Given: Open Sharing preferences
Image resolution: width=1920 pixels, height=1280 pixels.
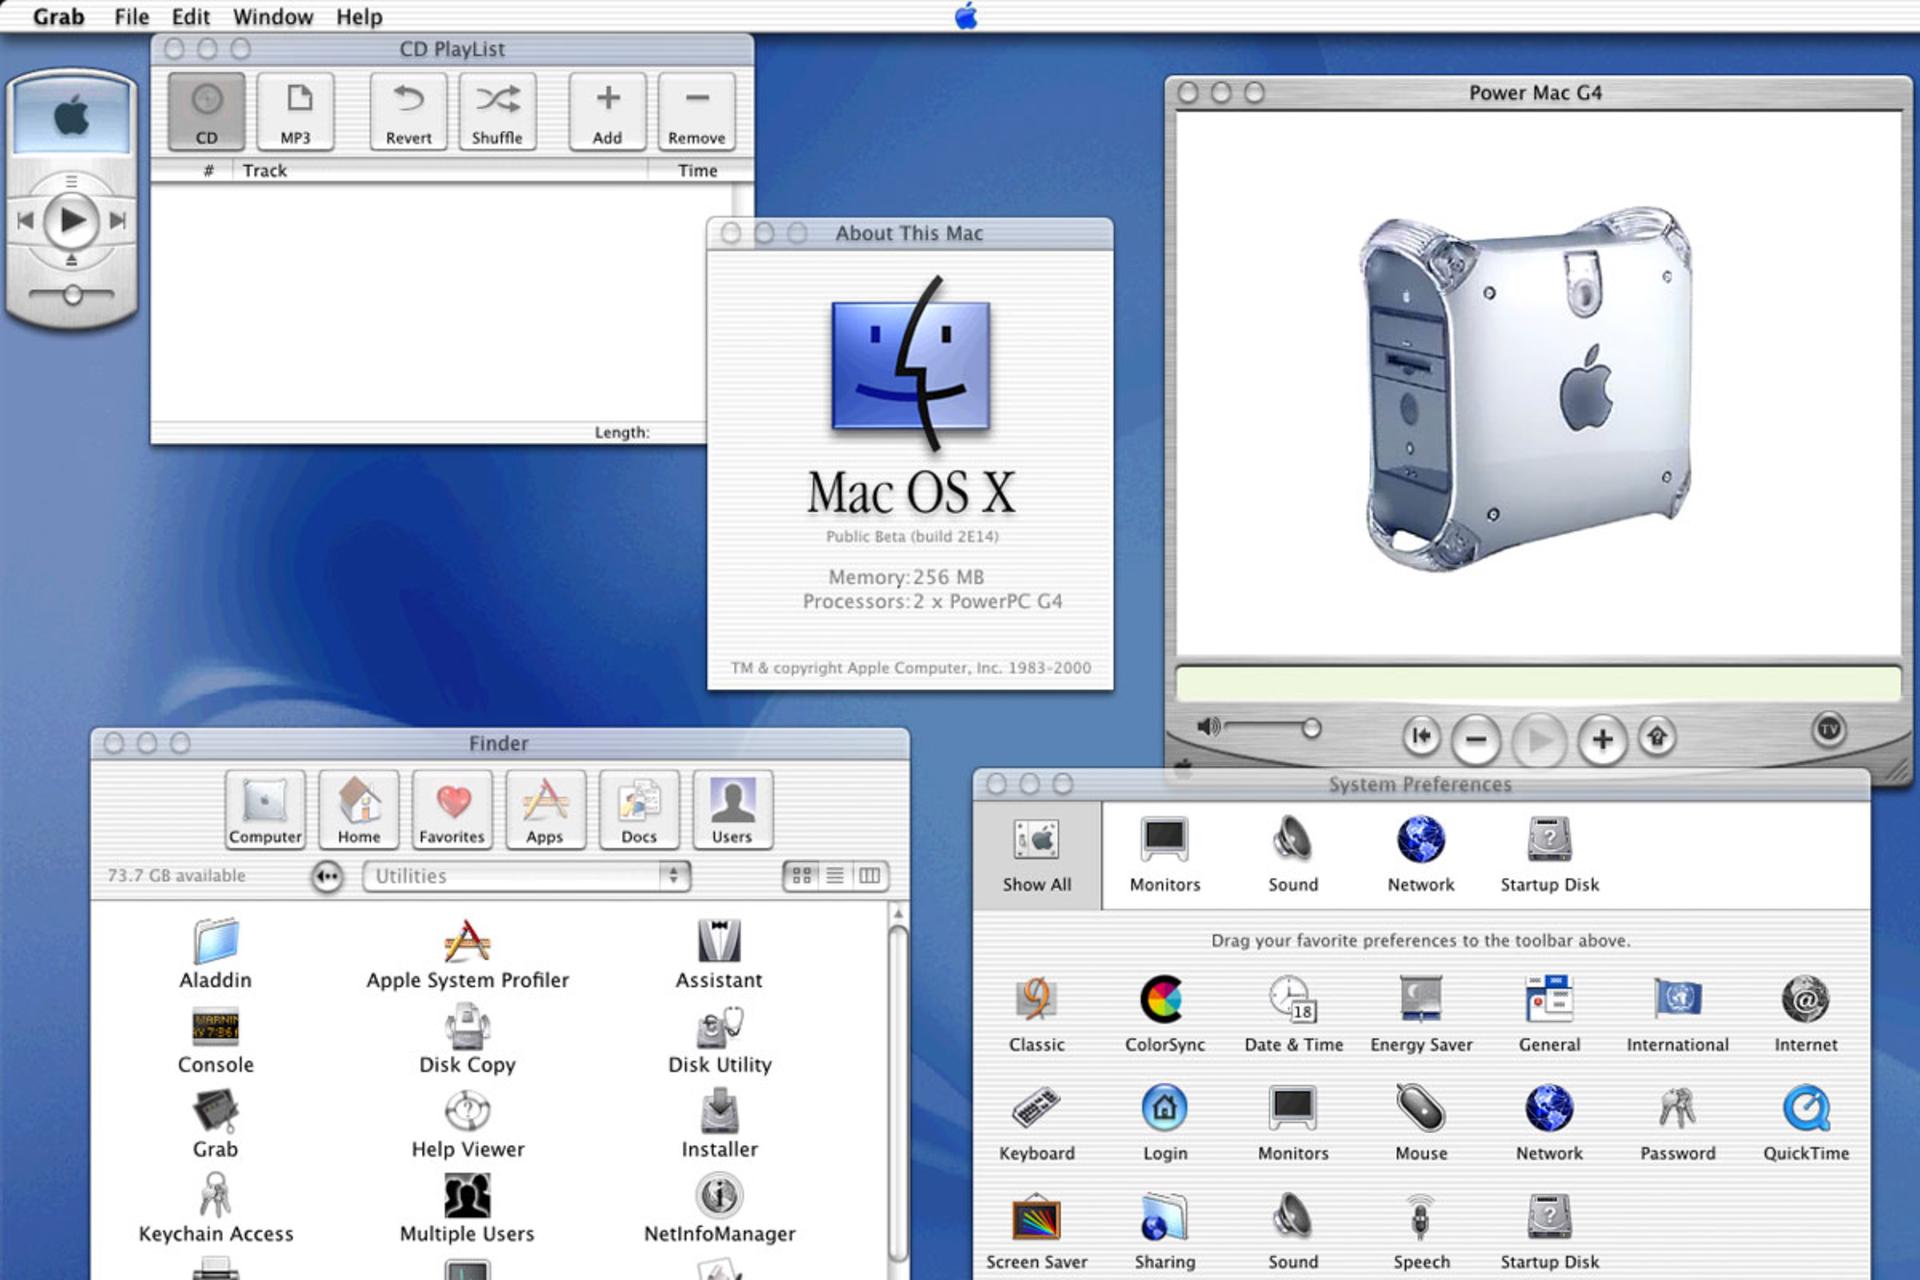Looking at the screenshot, I should [1165, 1232].
